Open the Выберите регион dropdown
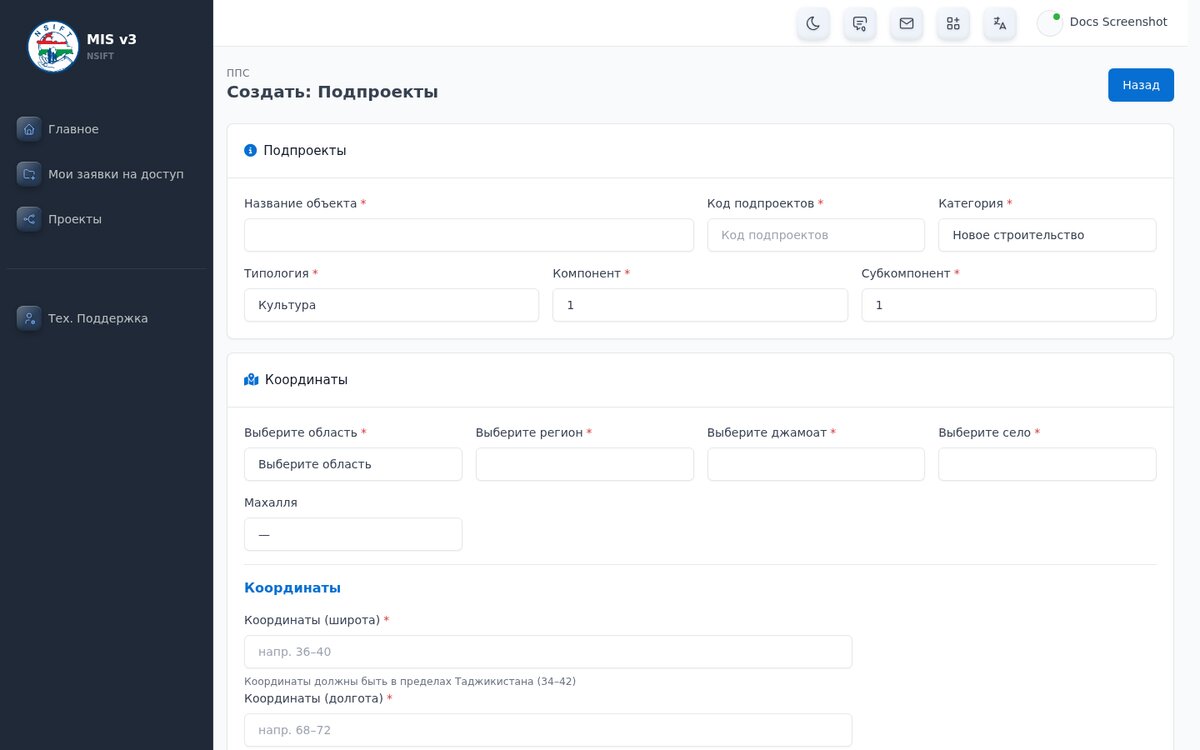 [585, 464]
